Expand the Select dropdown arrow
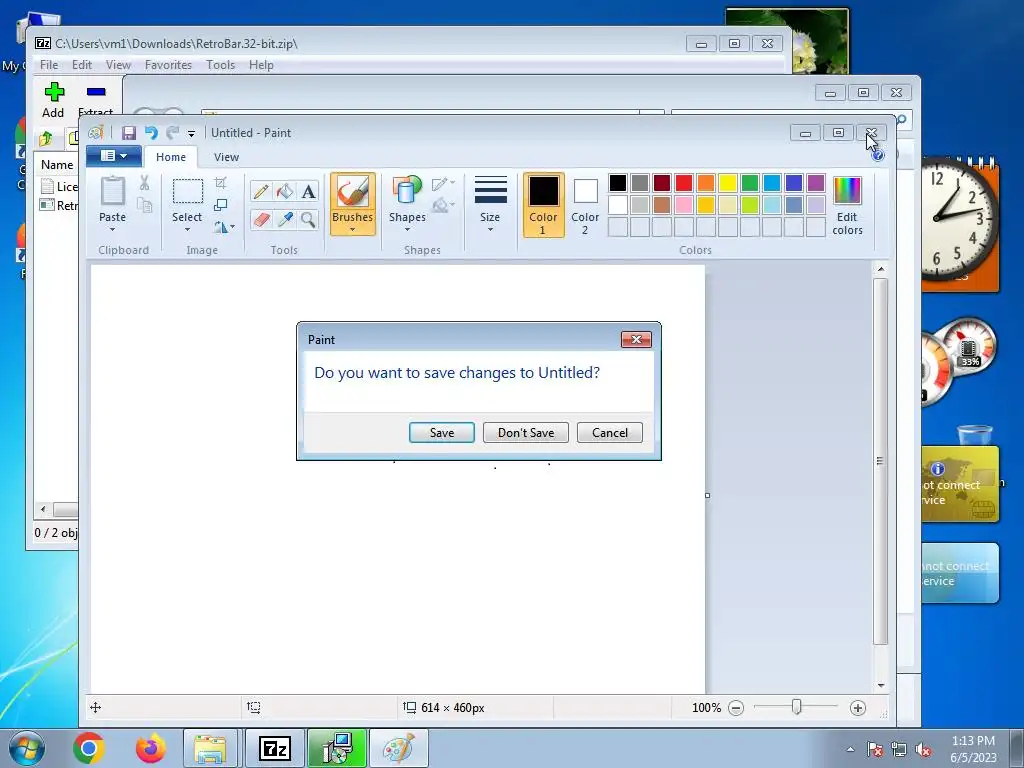The width and height of the screenshot is (1024, 768). [x=187, y=229]
